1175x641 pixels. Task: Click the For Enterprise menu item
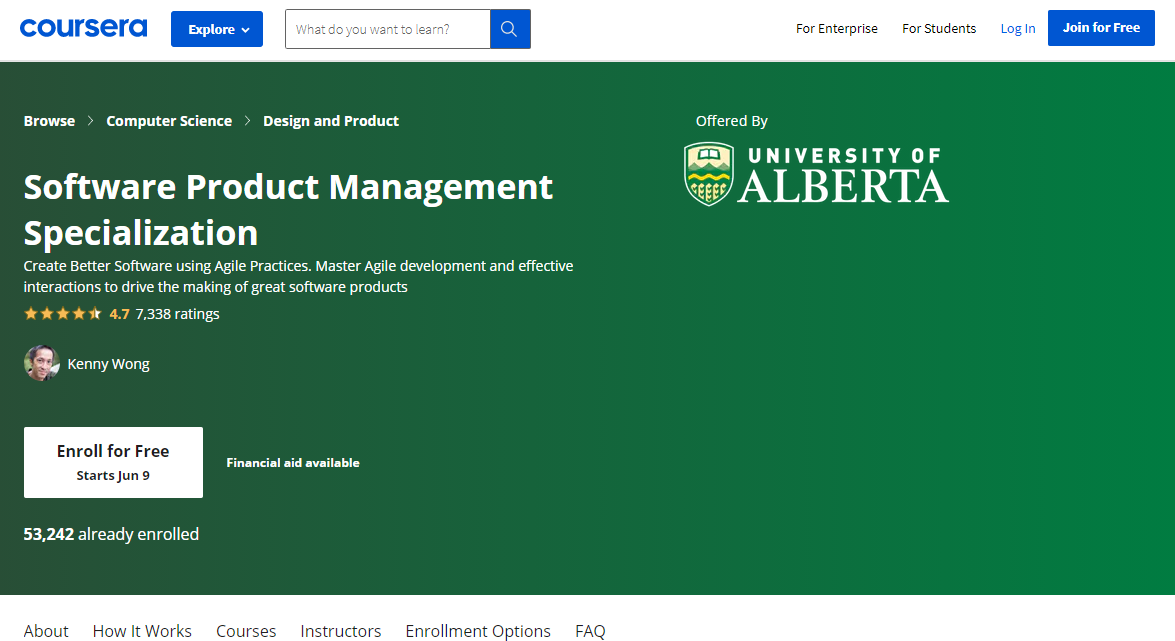837,28
